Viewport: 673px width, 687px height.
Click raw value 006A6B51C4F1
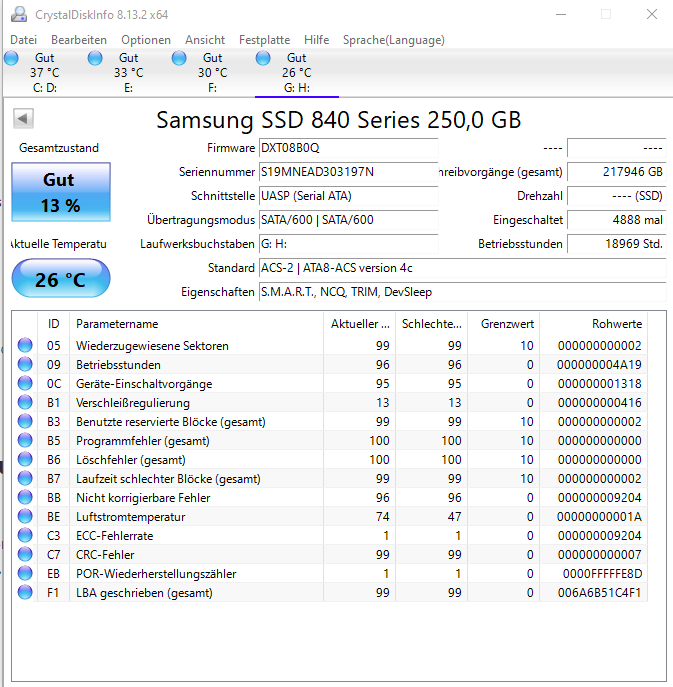(x=599, y=593)
